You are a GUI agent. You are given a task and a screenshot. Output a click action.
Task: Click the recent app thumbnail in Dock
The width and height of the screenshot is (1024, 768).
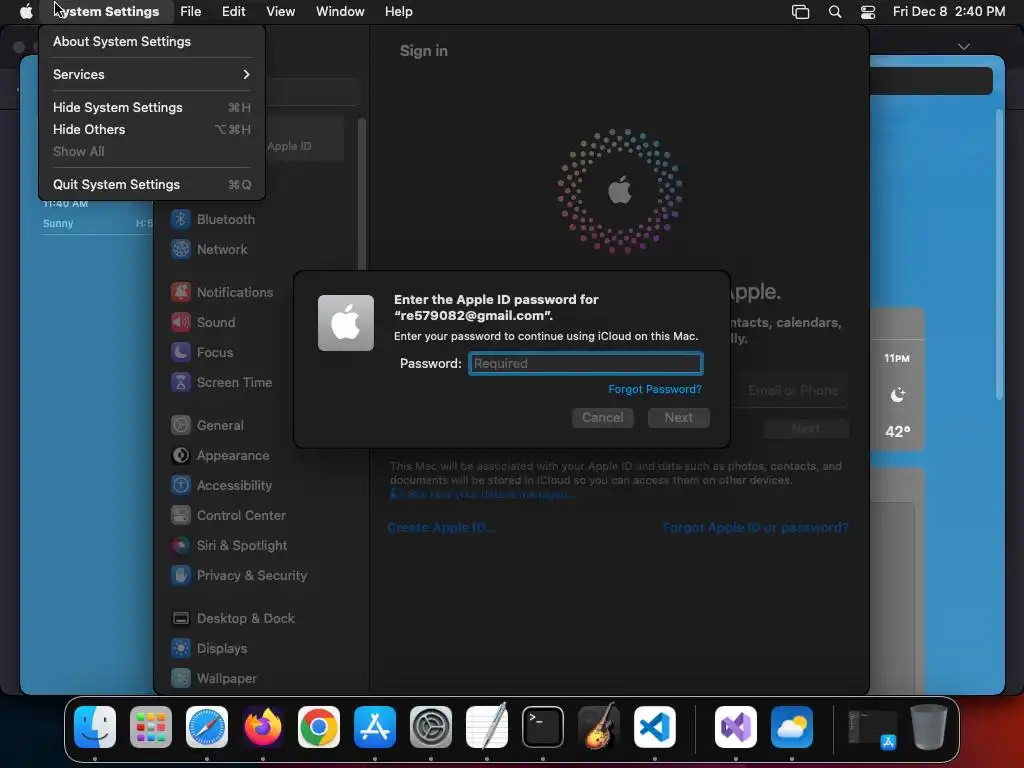click(872, 727)
